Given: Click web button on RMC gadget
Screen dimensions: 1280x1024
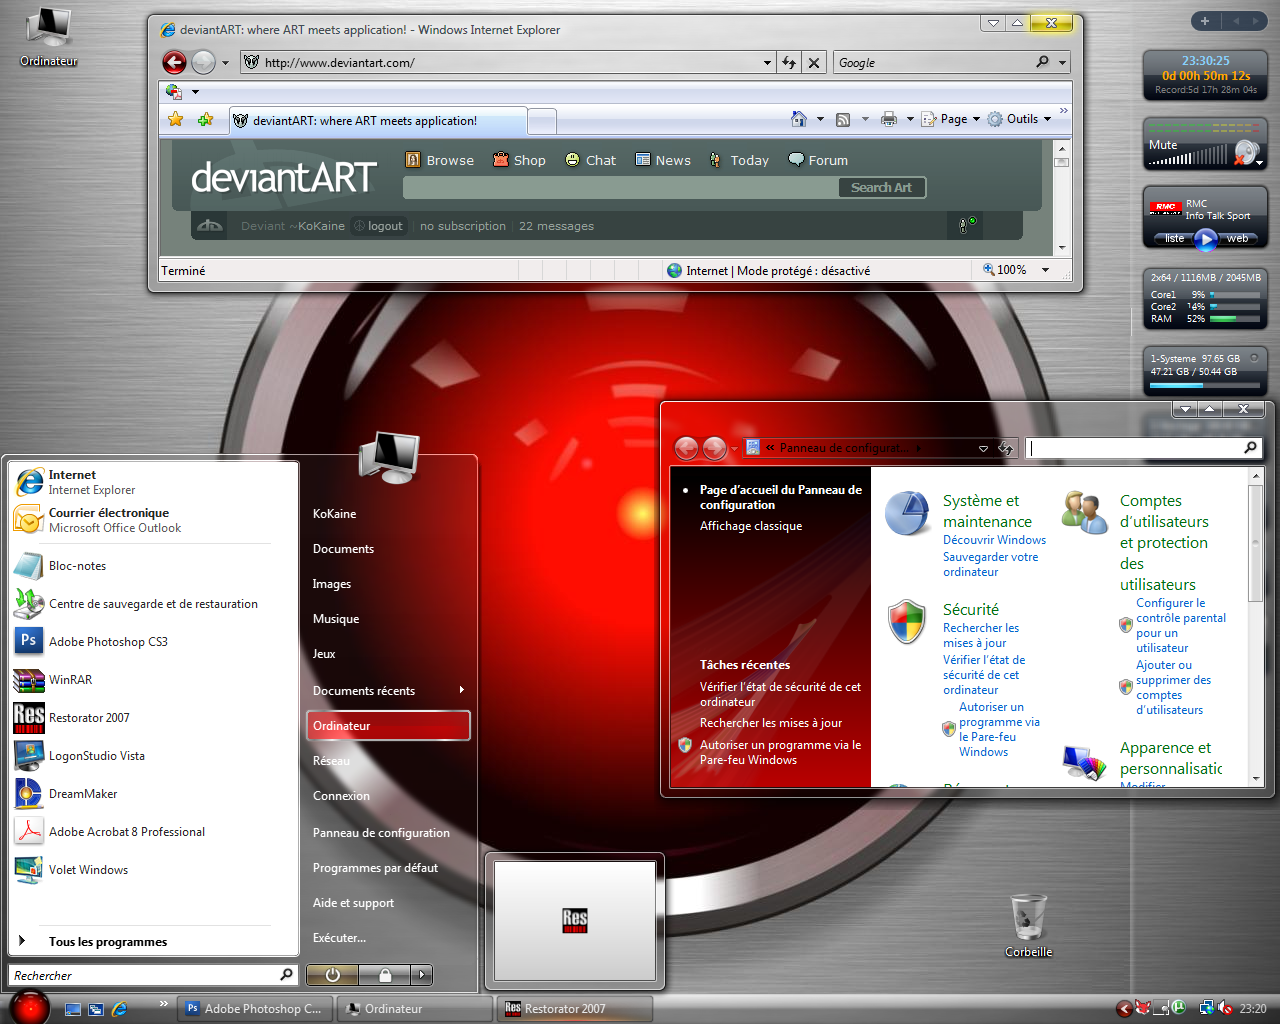Looking at the screenshot, I should [x=1238, y=238].
